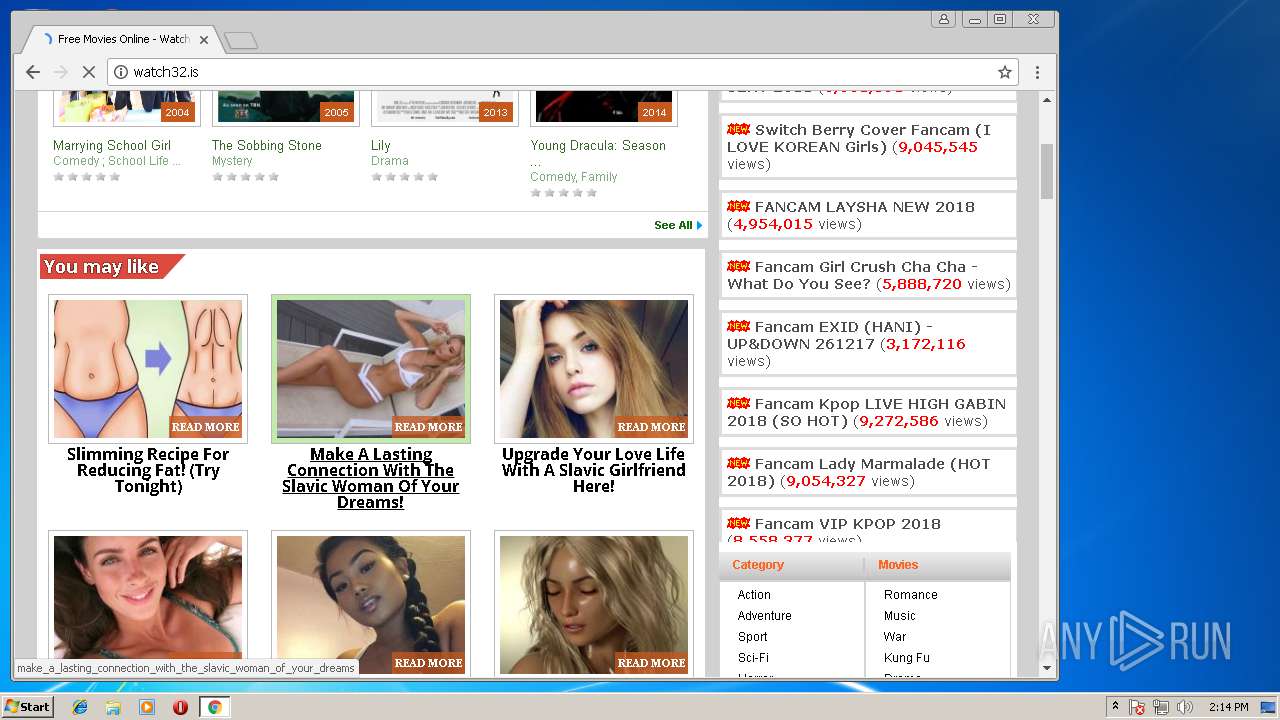This screenshot has height=720, width=1280.
Task: Open a new browser tab
Action: click(241, 40)
